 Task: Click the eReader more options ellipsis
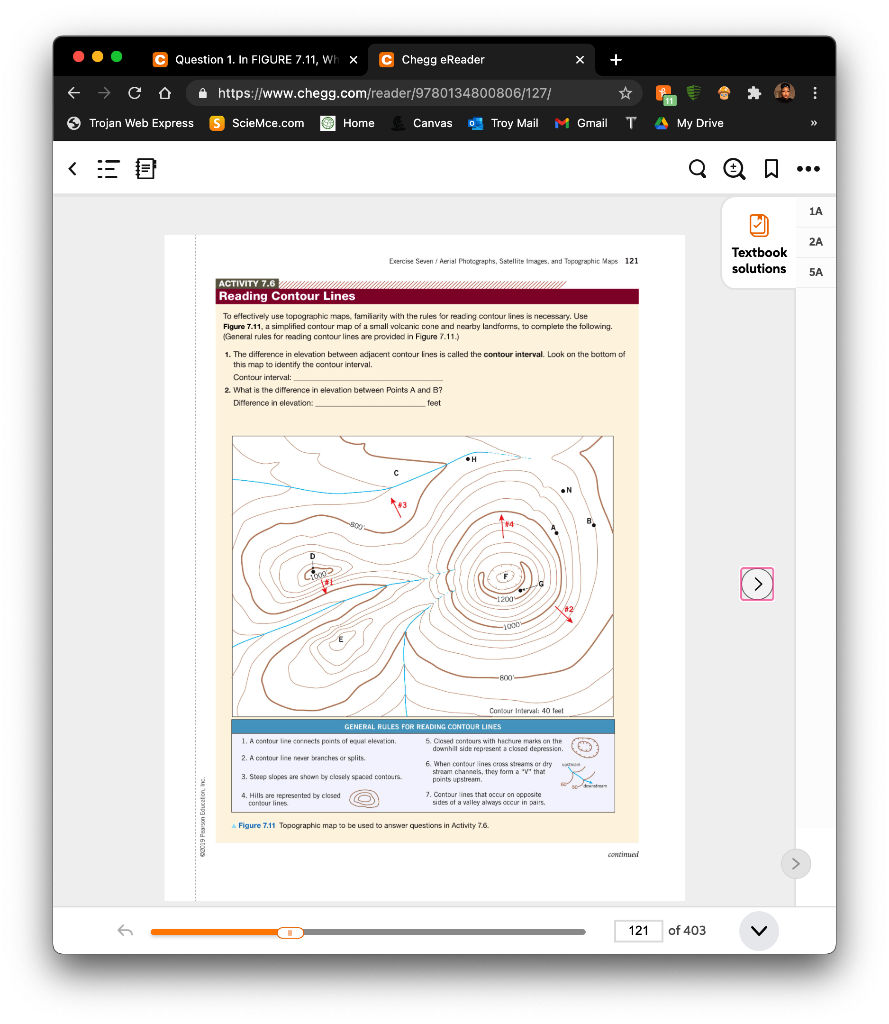pyautogui.click(x=808, y=169)
